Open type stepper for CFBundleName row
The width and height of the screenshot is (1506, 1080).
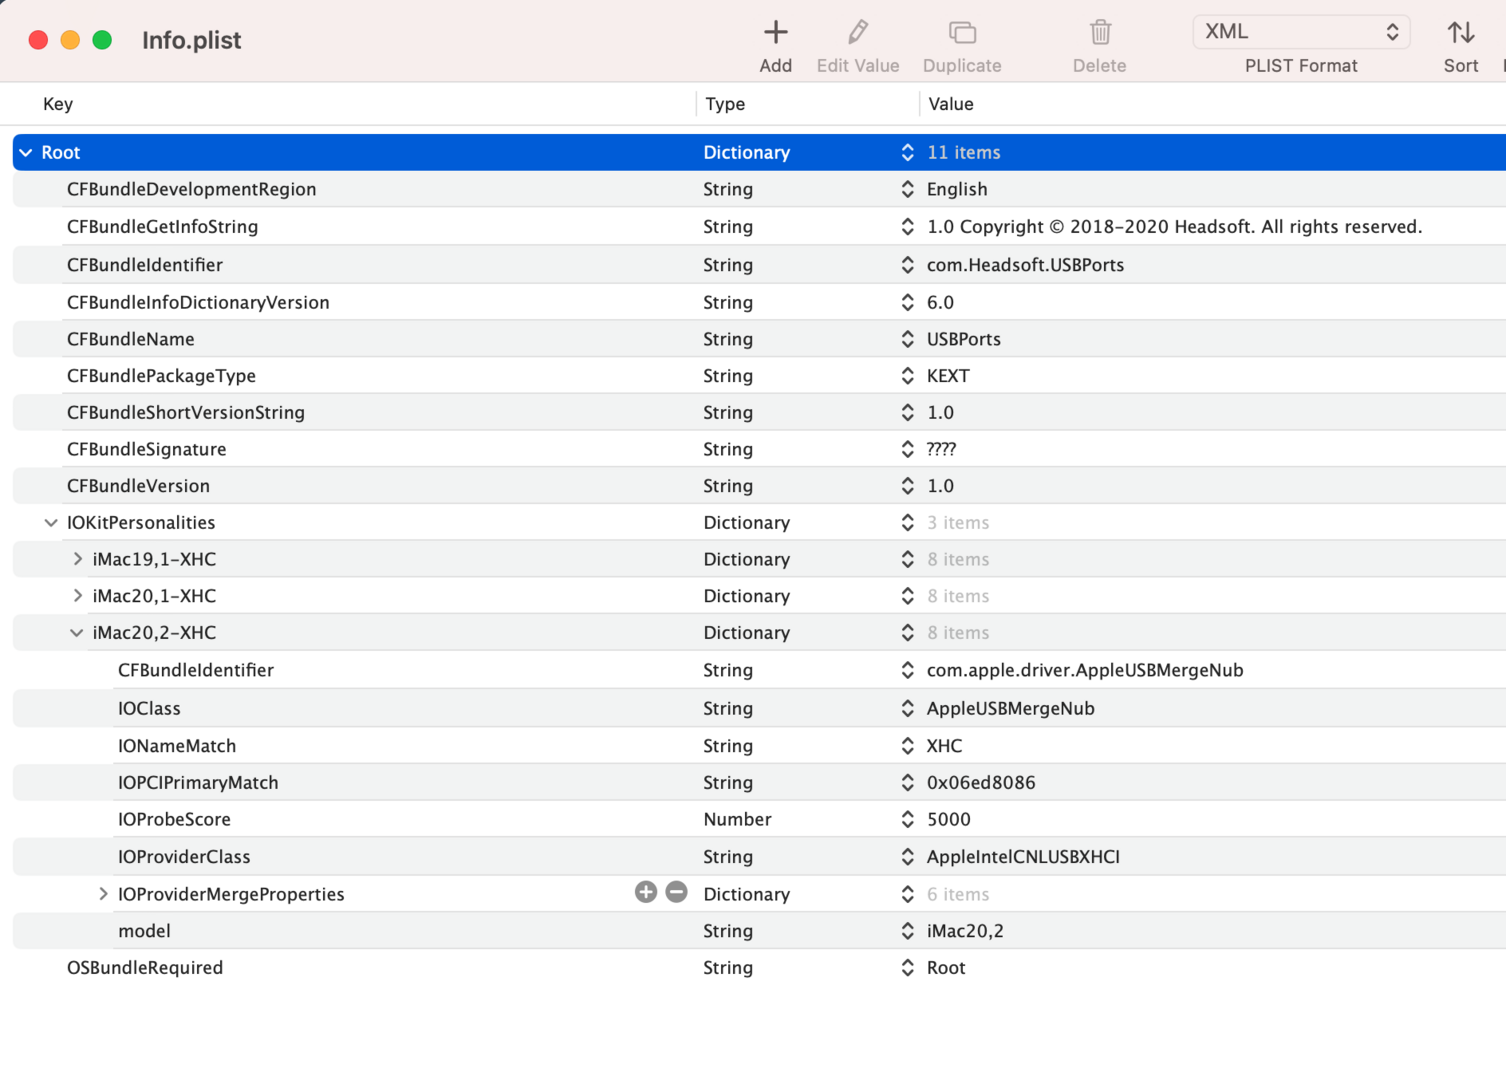tap(907, 339)
